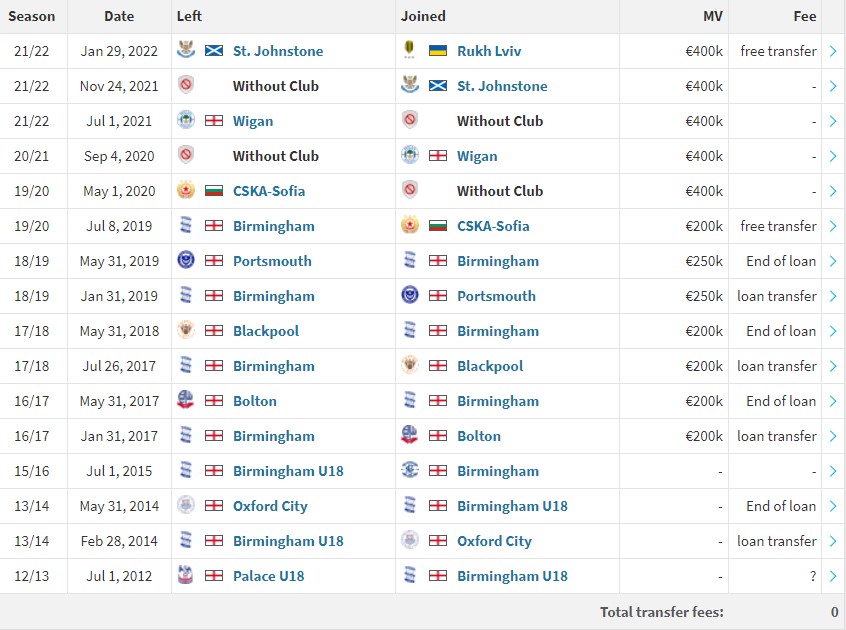Click the Portsmouth crest in the Joined column
The height and width of the screenshot is (630, 846).
tap(410, 295)
